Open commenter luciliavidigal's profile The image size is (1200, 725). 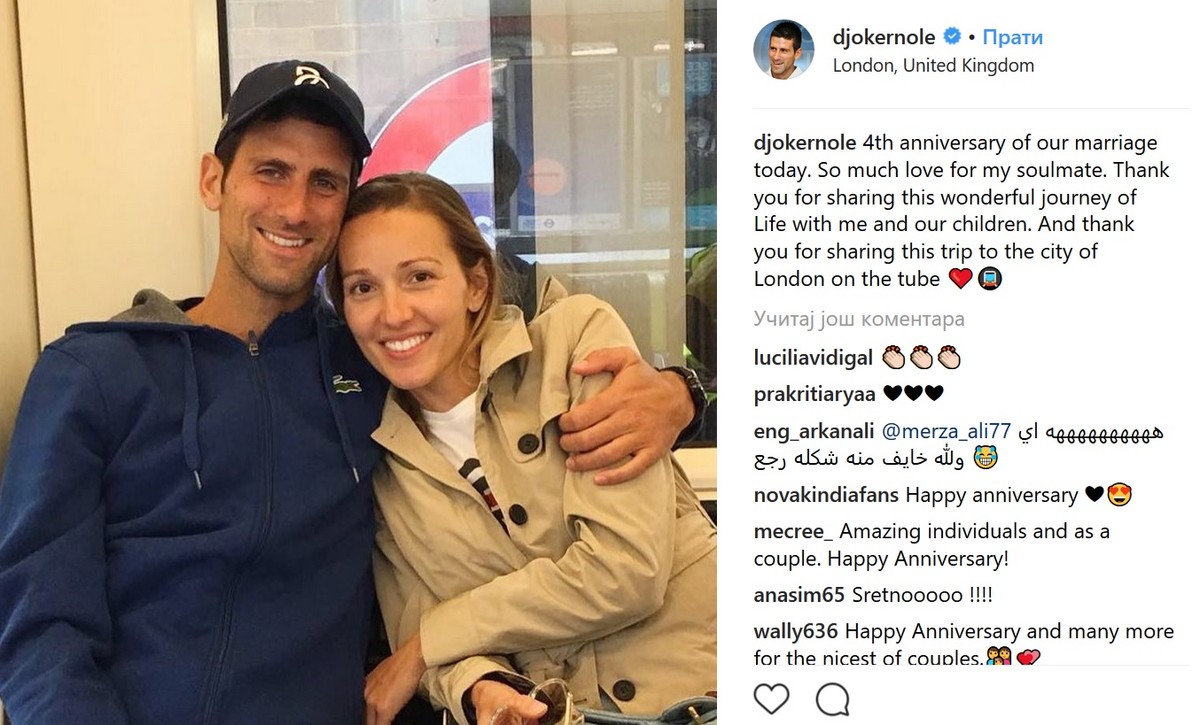pos(814,357)
